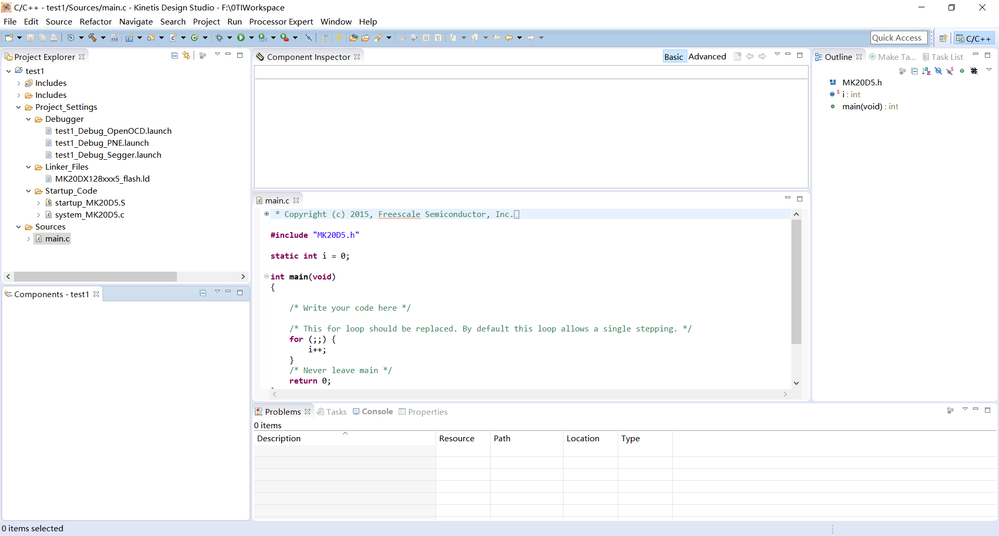
Task: Toggle Link with Editor in Project Explorer
Action: coord(186,55)
